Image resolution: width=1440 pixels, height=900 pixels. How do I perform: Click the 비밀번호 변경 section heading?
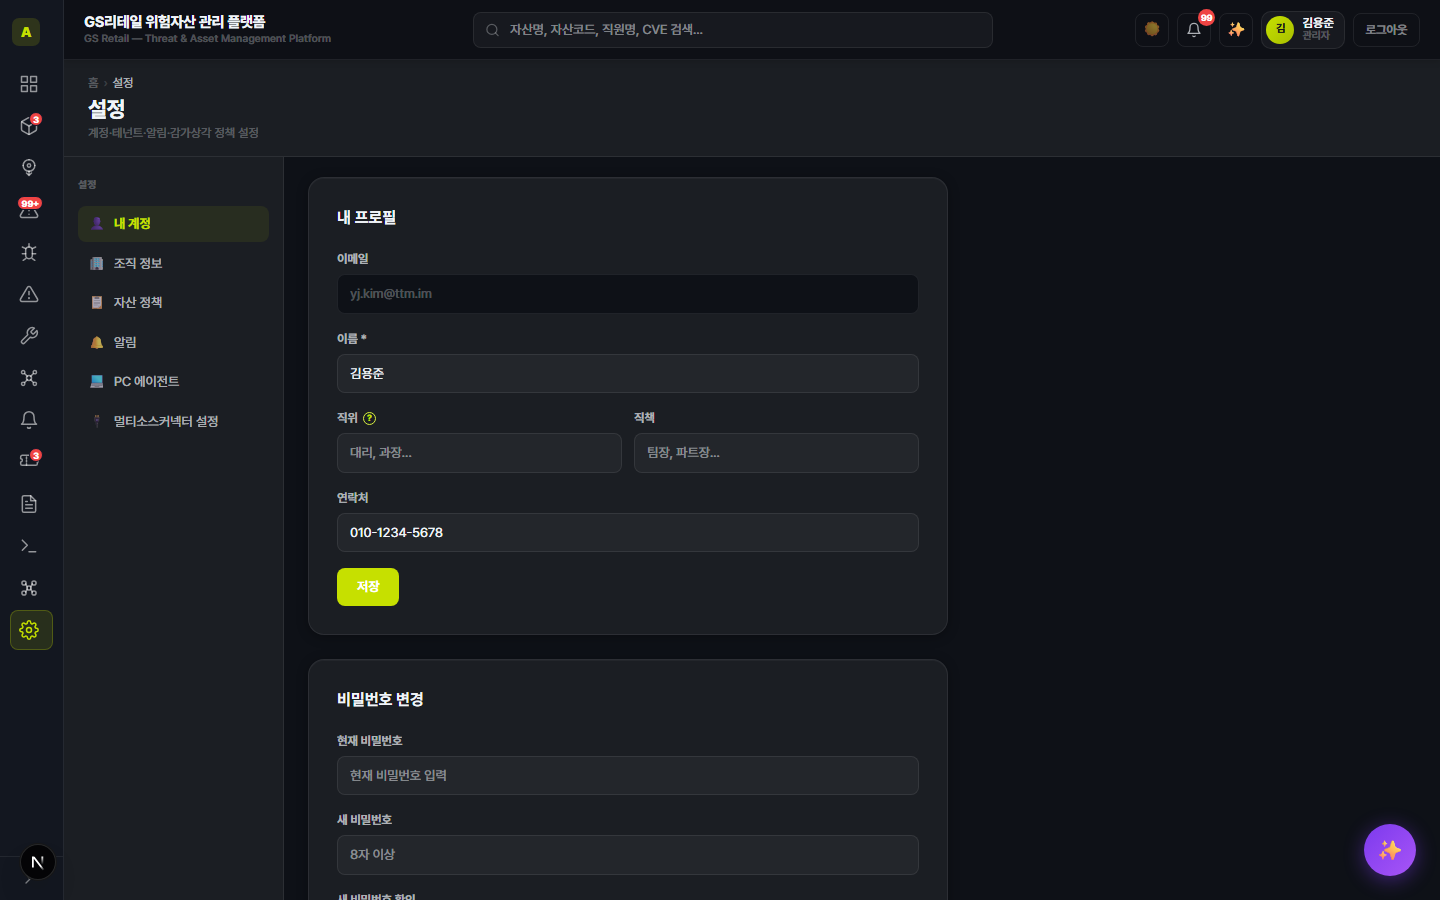tap(380, 699)
